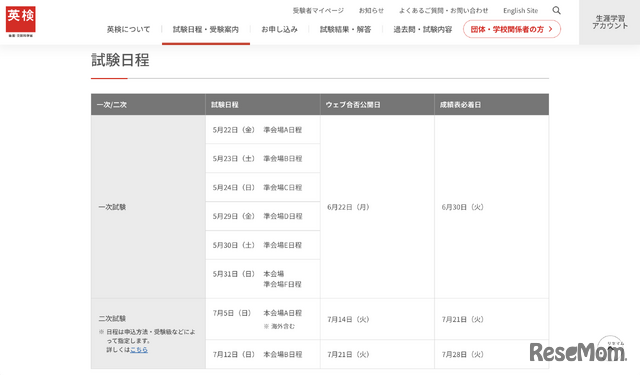Open よくあるご質問・お問い合わせ link
The height and width of the screenshot is (375, 640).
[x=443, y=11]
